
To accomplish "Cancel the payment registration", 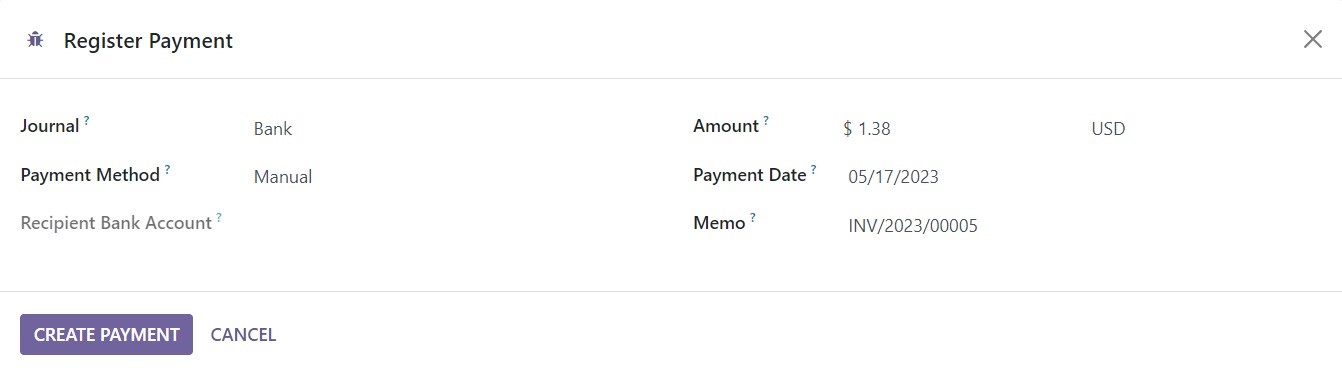I will click(243, 335).
